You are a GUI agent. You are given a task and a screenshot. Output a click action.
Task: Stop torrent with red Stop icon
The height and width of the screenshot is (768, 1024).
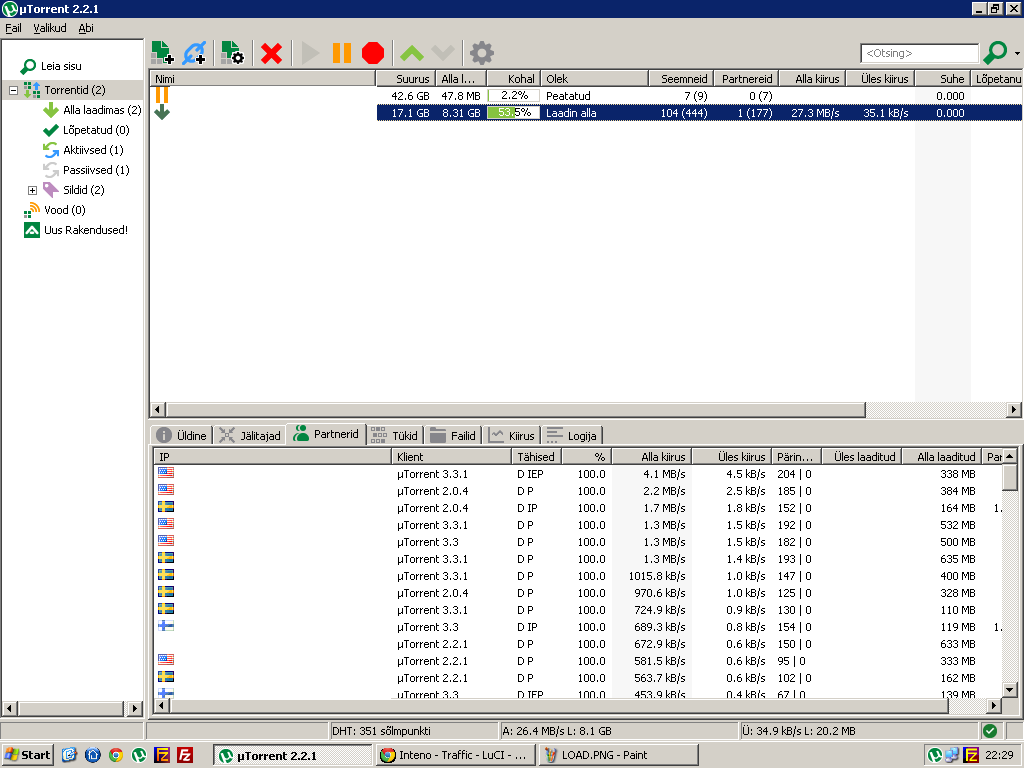373,53
